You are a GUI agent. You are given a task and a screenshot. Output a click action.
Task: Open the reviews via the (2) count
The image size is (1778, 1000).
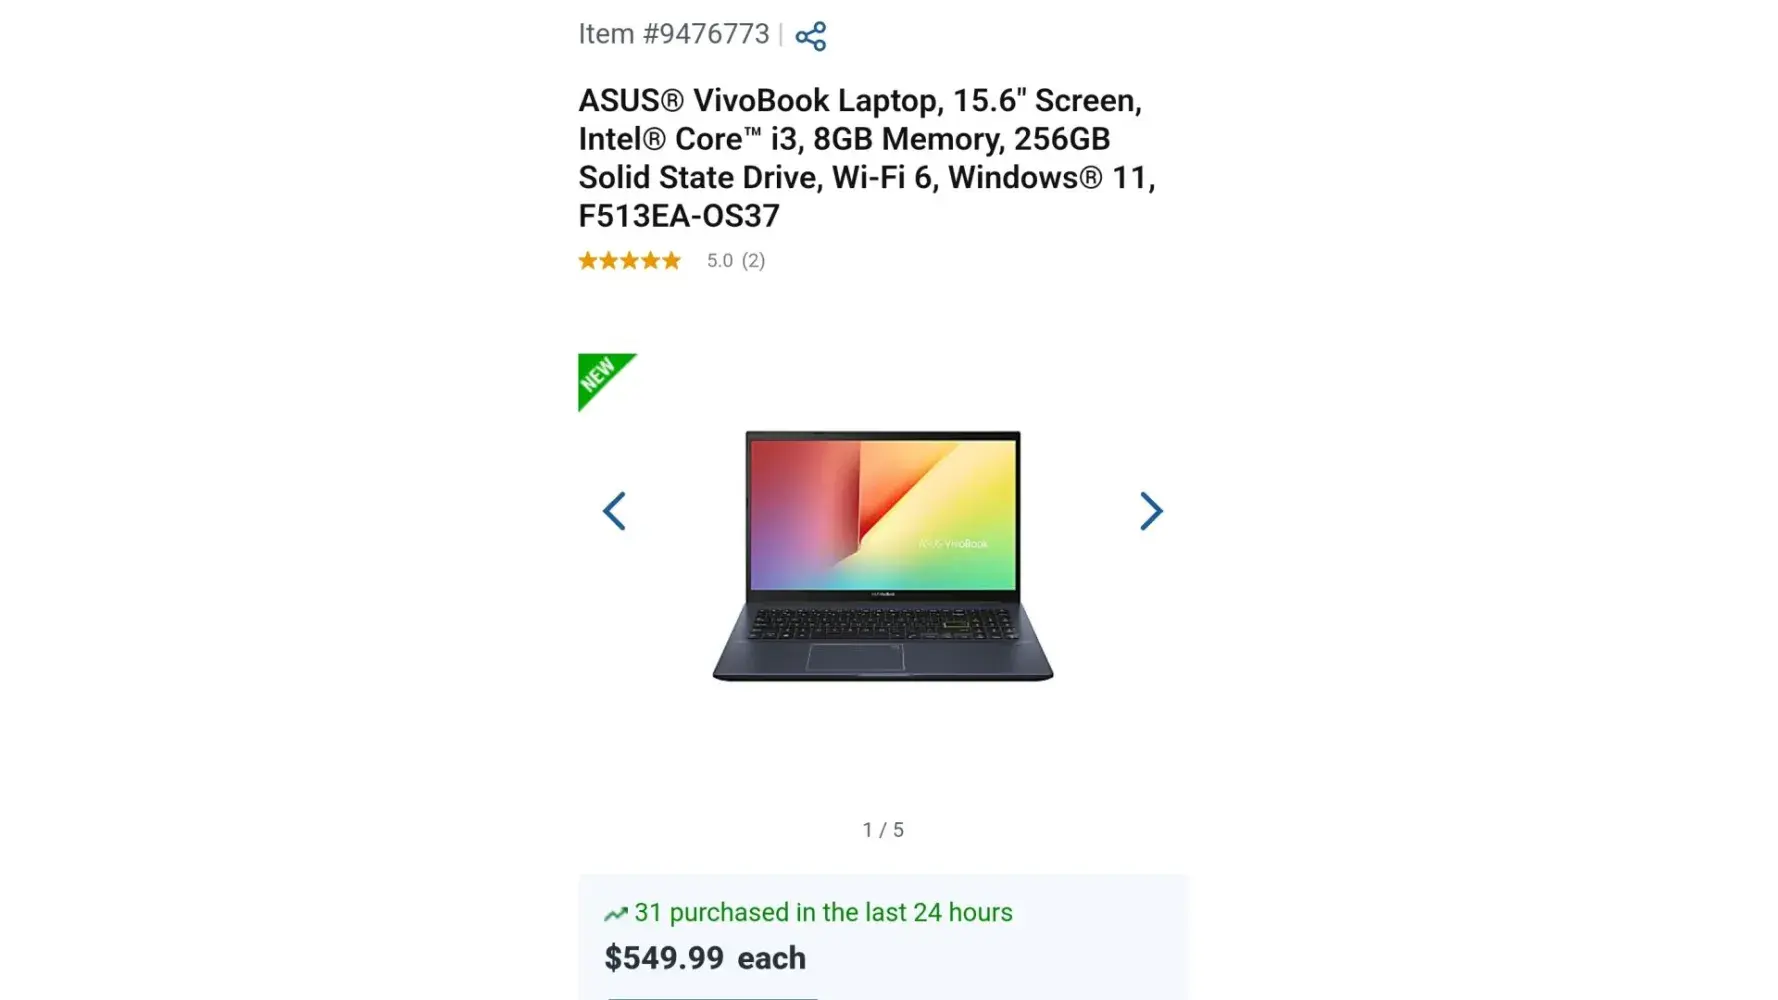753,261
